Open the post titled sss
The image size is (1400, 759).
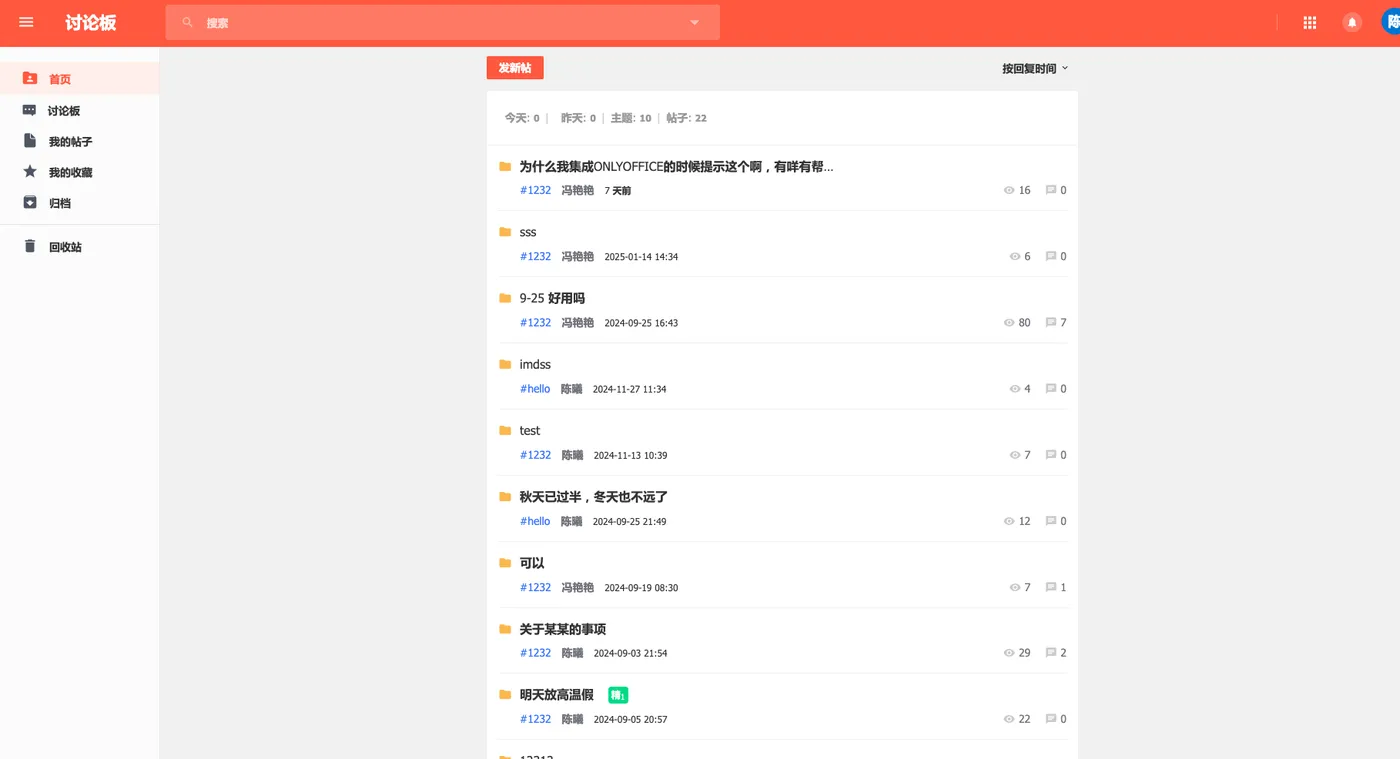(528, 232)
